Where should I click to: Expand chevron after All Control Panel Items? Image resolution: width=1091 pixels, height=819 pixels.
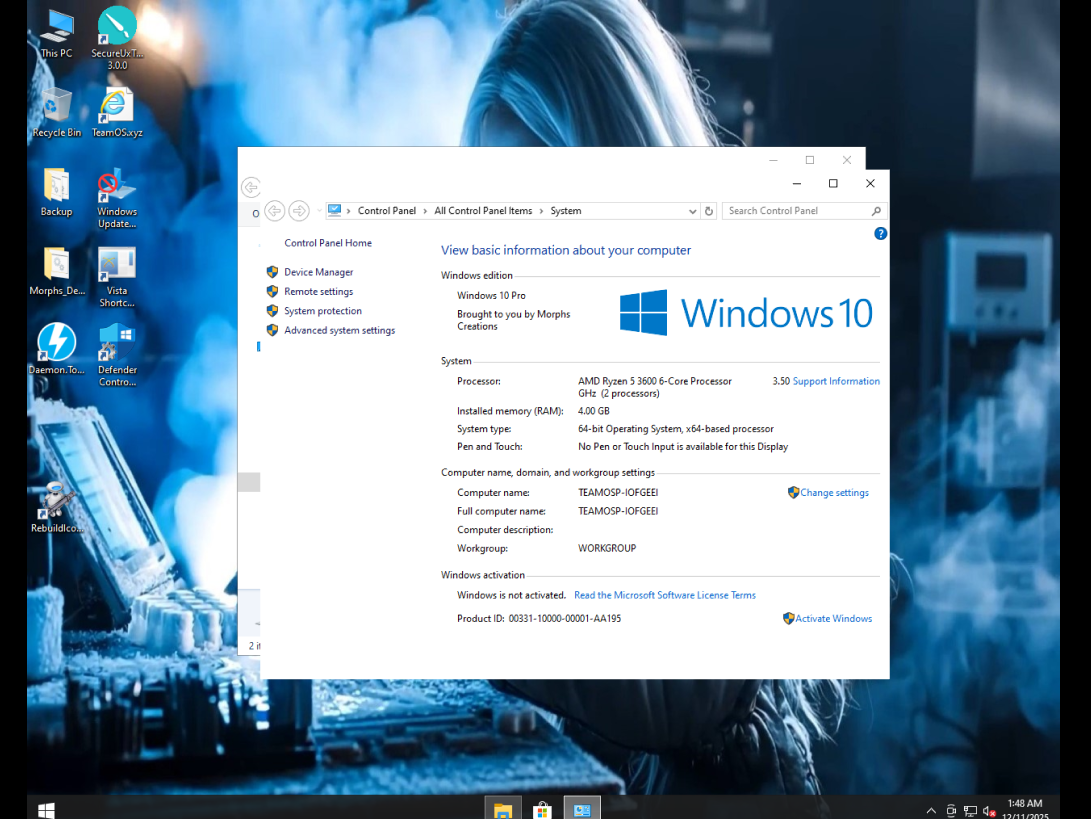pos(541,211)
